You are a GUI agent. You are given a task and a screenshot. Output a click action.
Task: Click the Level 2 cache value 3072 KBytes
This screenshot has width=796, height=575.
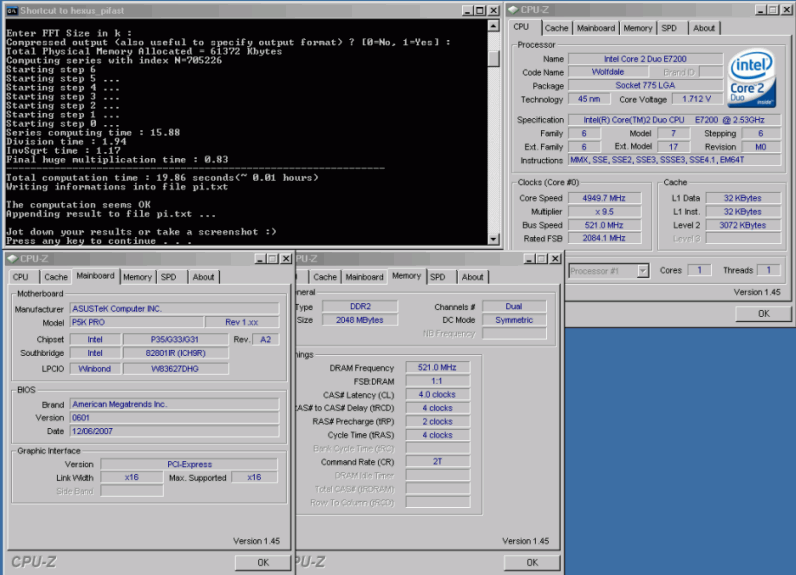(743, 225)
